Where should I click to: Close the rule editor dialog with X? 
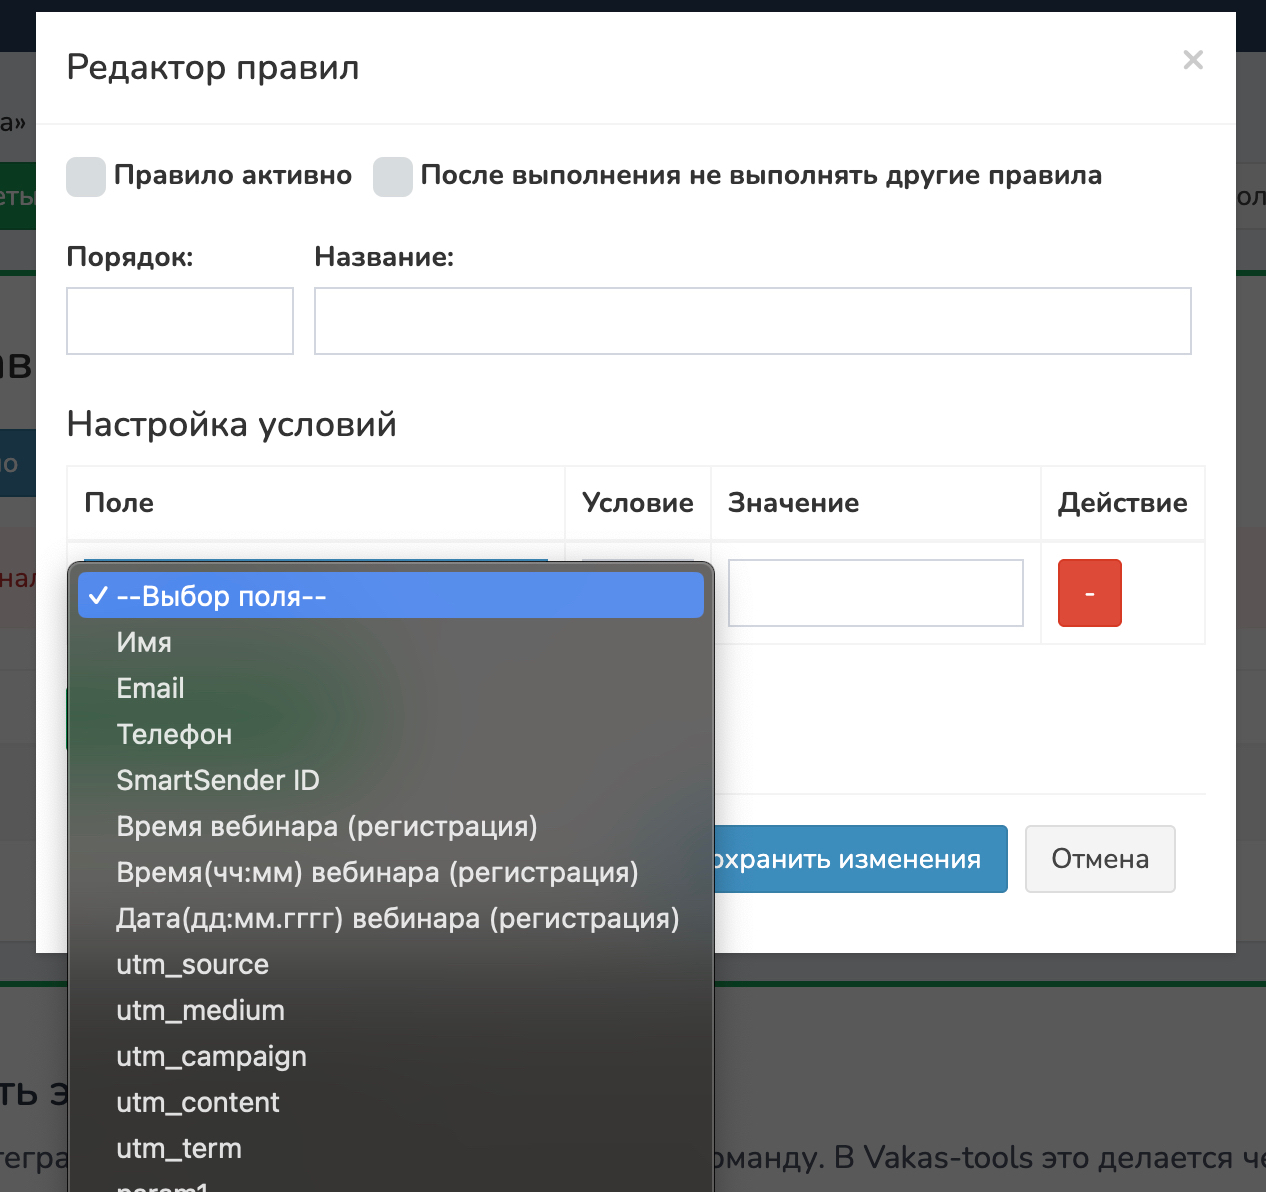click(x=1192, y=60)
